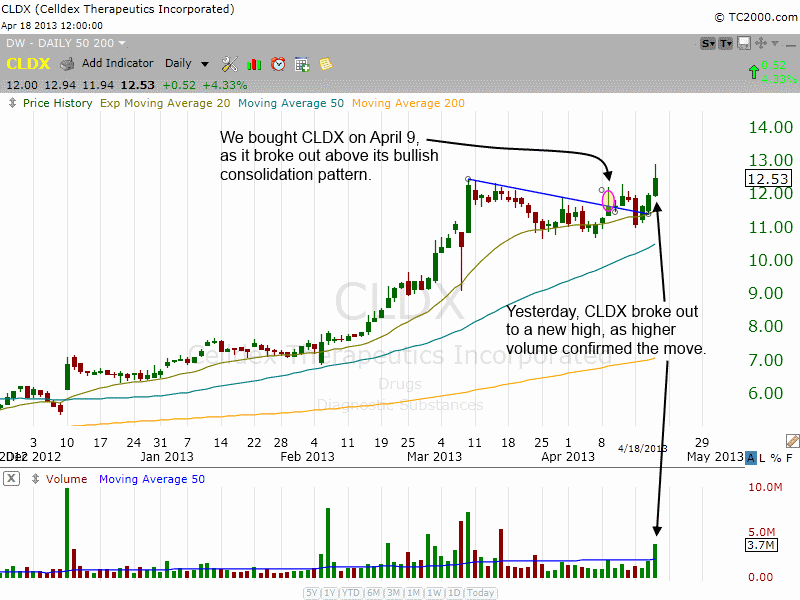Image resolution: width=800 pixels, height=600 pixels.
Task: Select the Today time range tab
Action: [478, 592]
